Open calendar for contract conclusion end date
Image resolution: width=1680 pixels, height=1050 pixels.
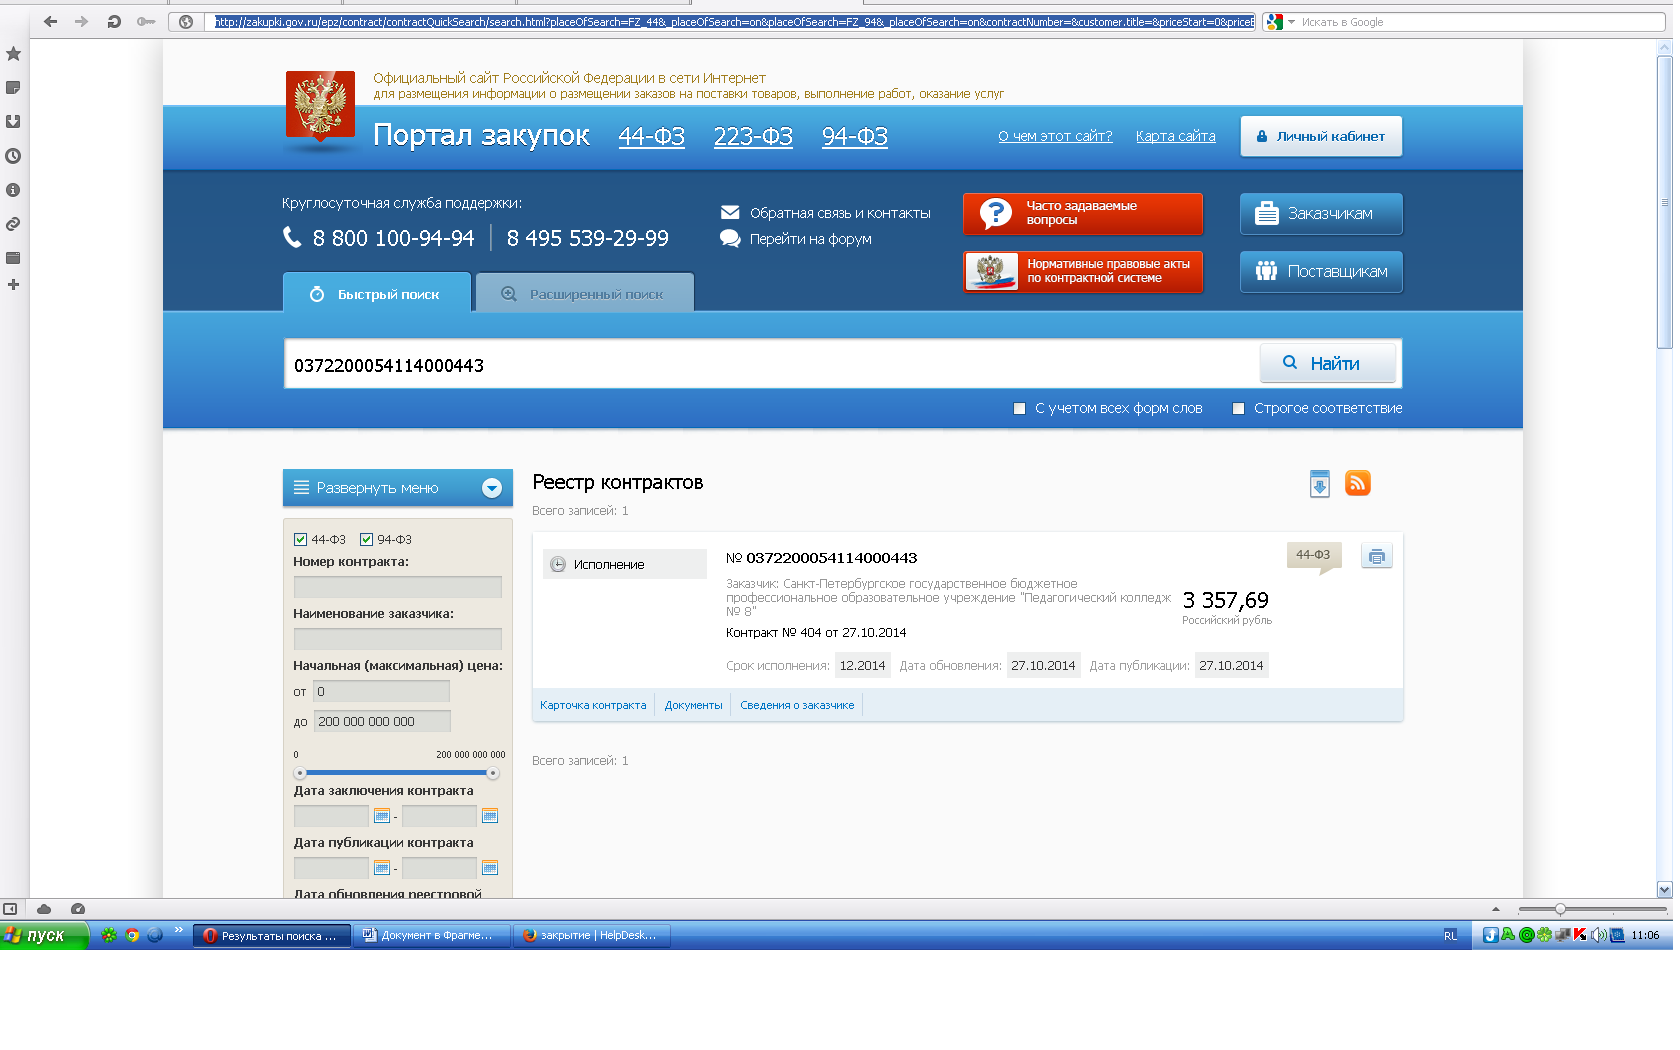490,816
